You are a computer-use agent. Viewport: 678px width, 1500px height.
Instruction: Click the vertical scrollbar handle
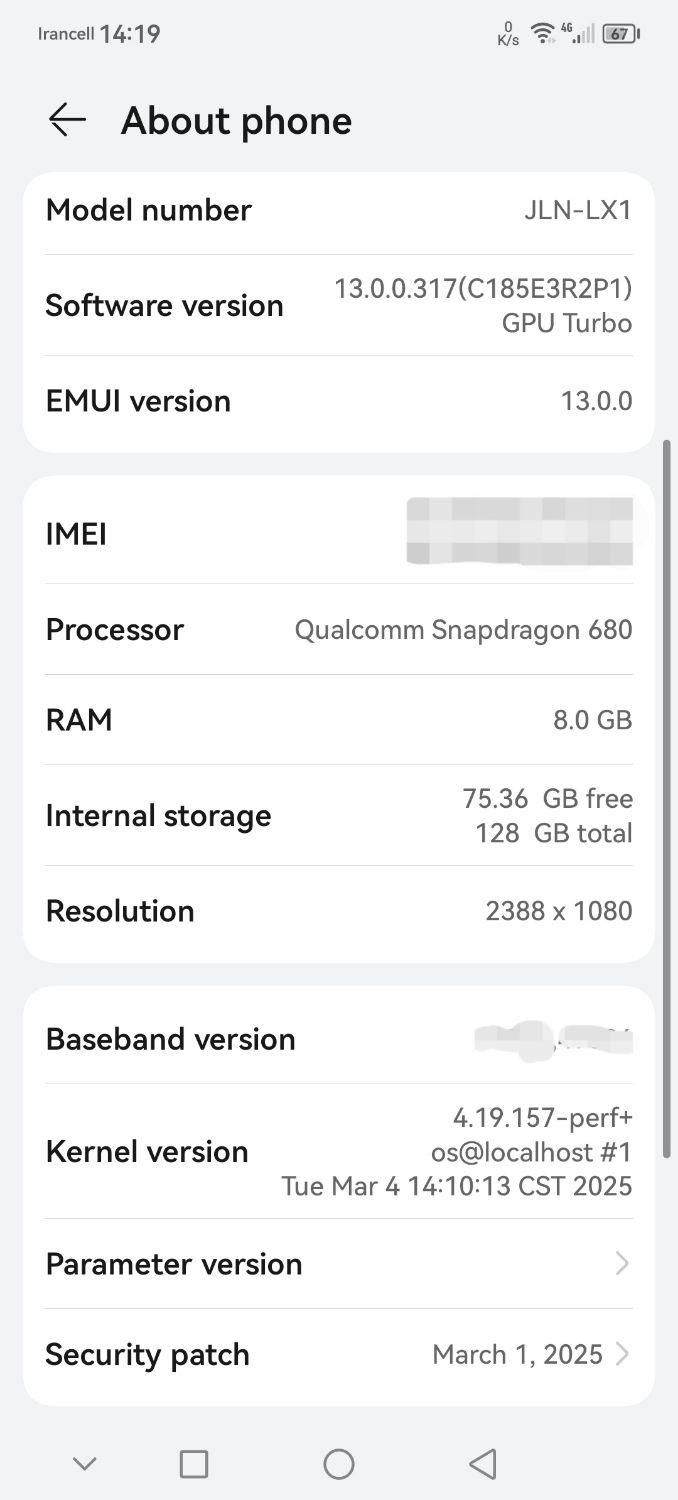(x=667, y=798)
